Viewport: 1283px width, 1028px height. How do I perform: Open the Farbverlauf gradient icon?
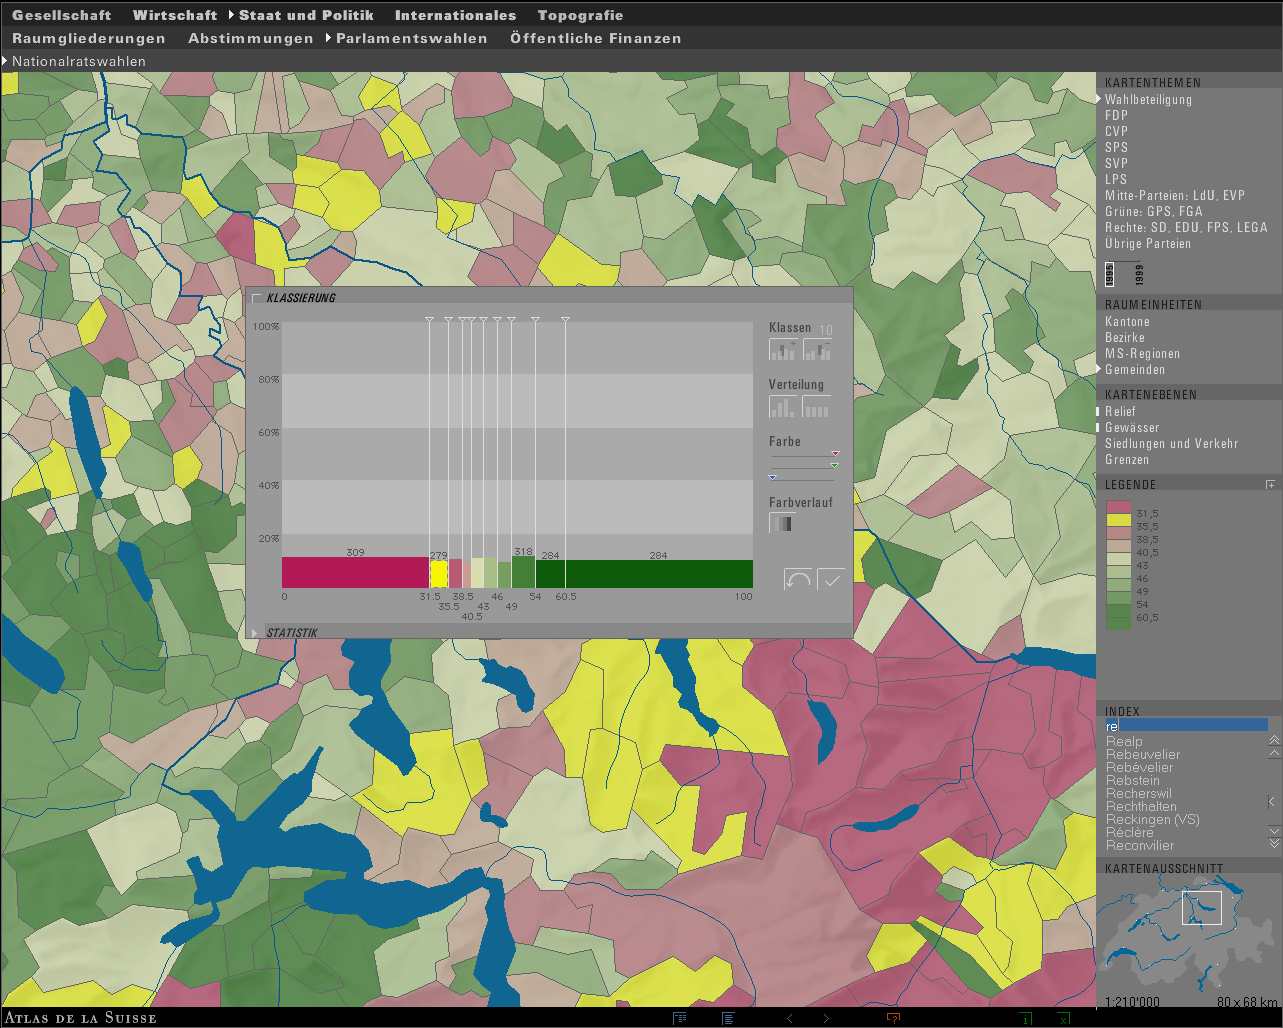[x=782, y=523]
